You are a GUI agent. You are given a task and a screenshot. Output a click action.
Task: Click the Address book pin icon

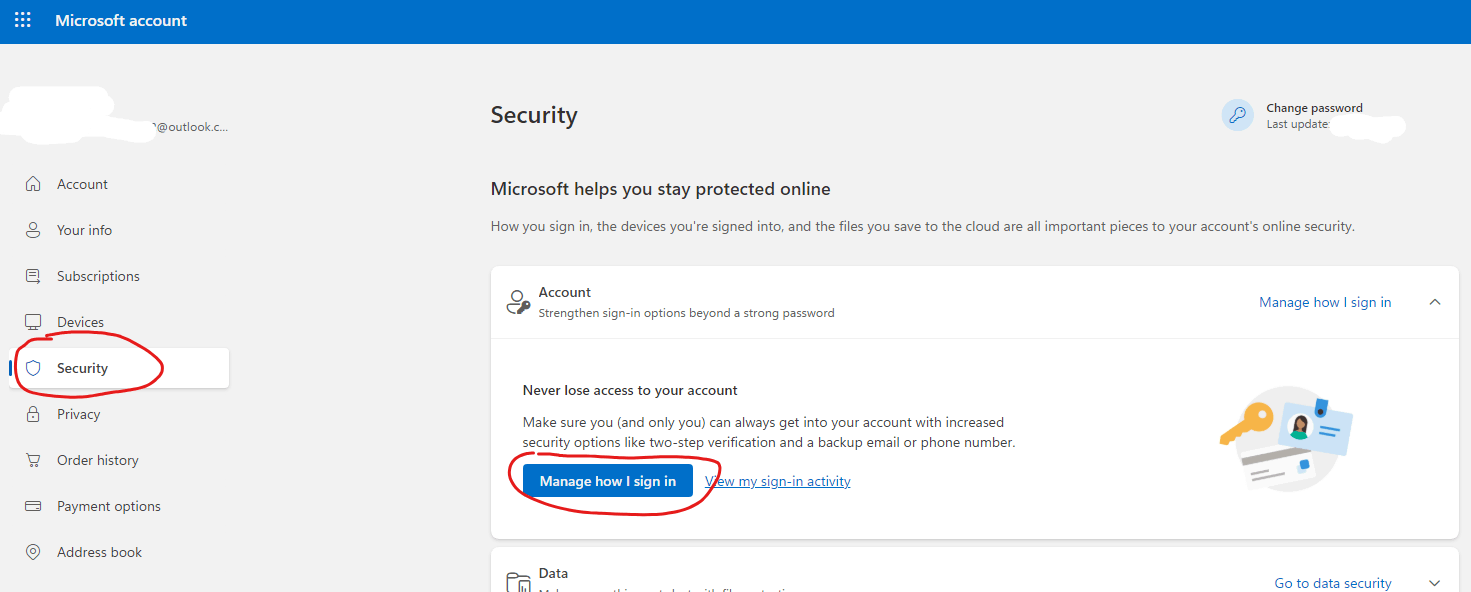coord(33,551)
